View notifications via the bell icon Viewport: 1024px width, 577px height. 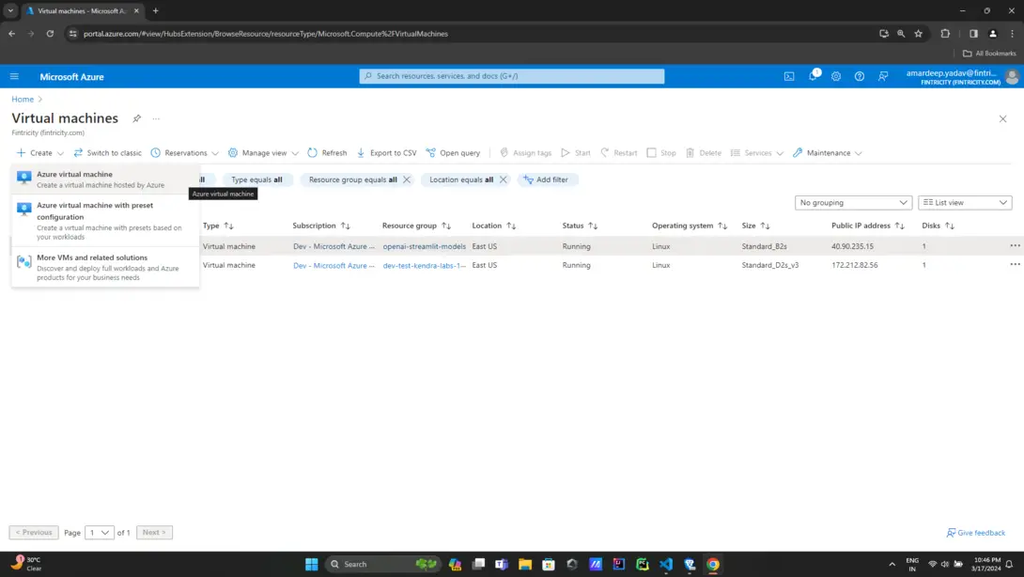coord(813,76)
